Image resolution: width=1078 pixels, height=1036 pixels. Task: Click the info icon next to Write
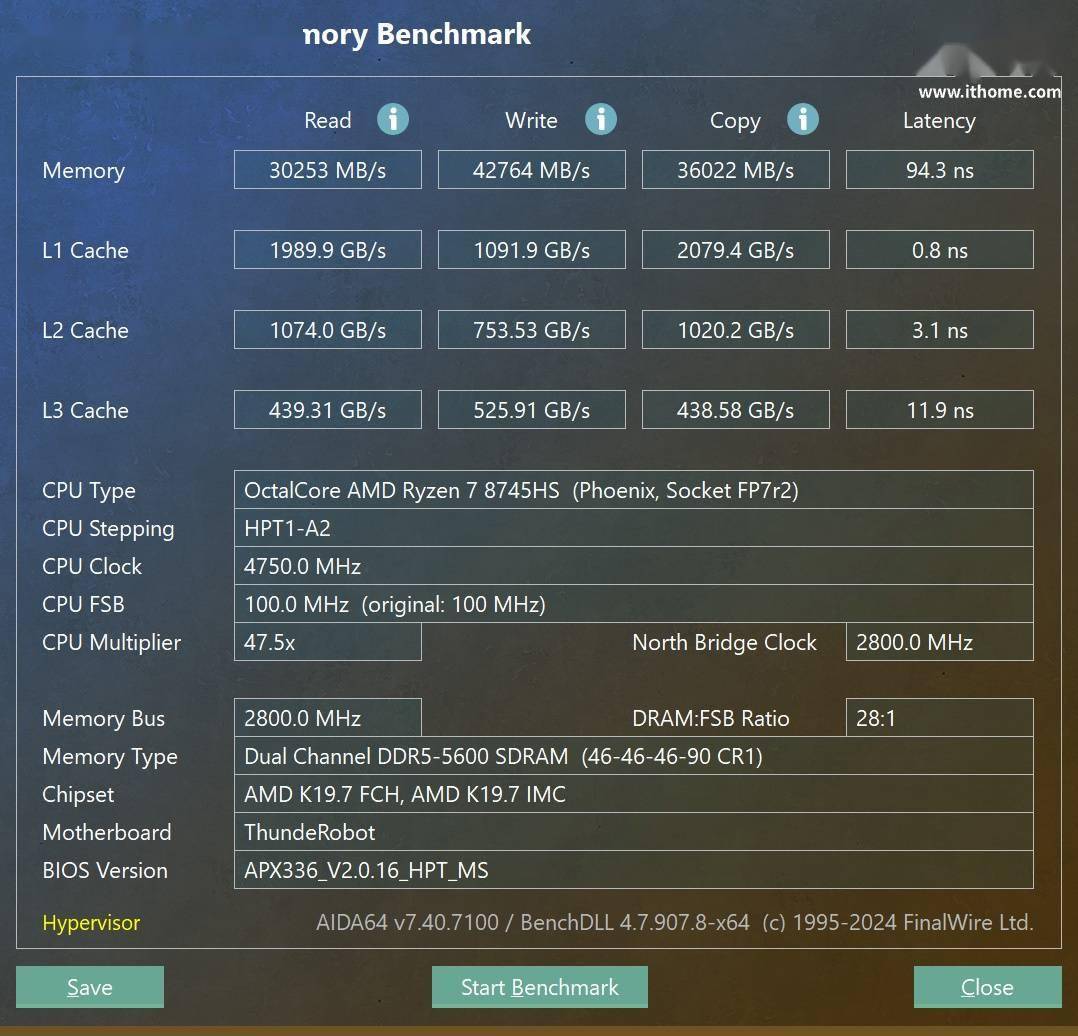[x=600, y=120]
